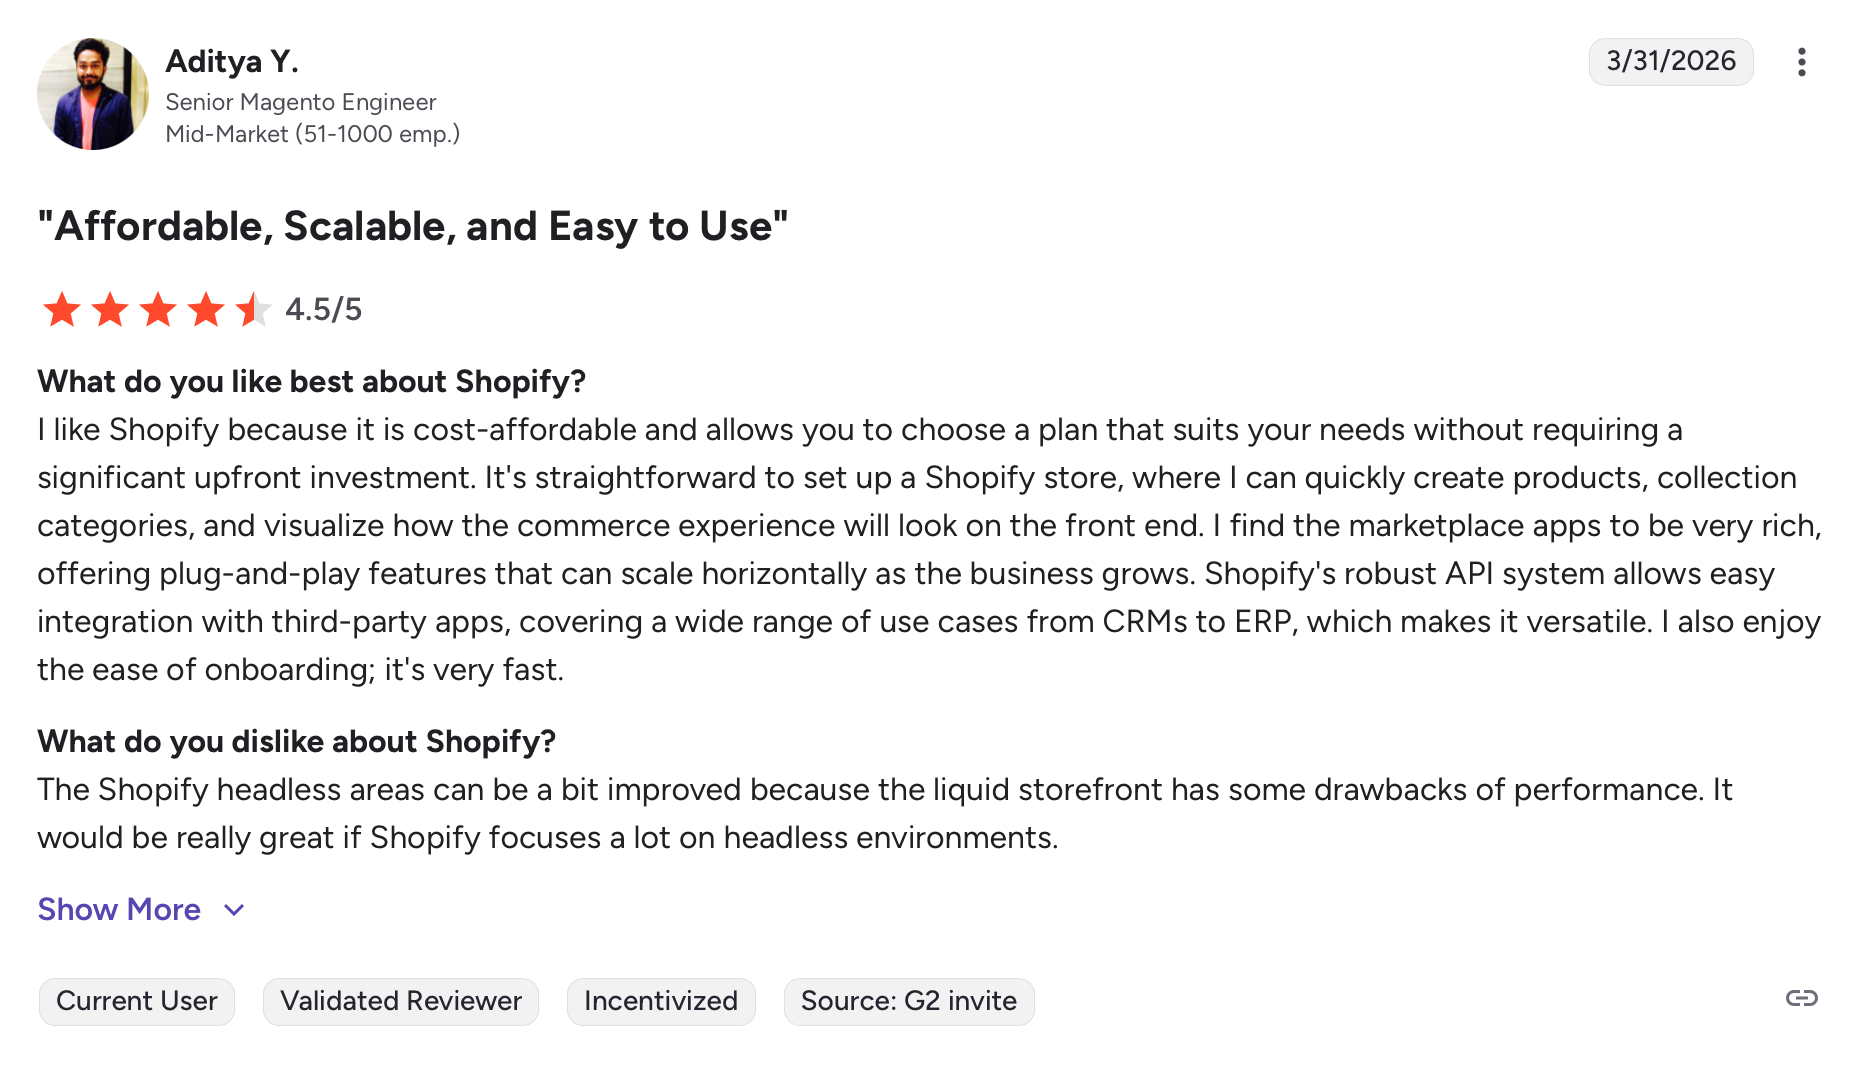
Task: Click the third star in the rating
Action: click(158, 310)
